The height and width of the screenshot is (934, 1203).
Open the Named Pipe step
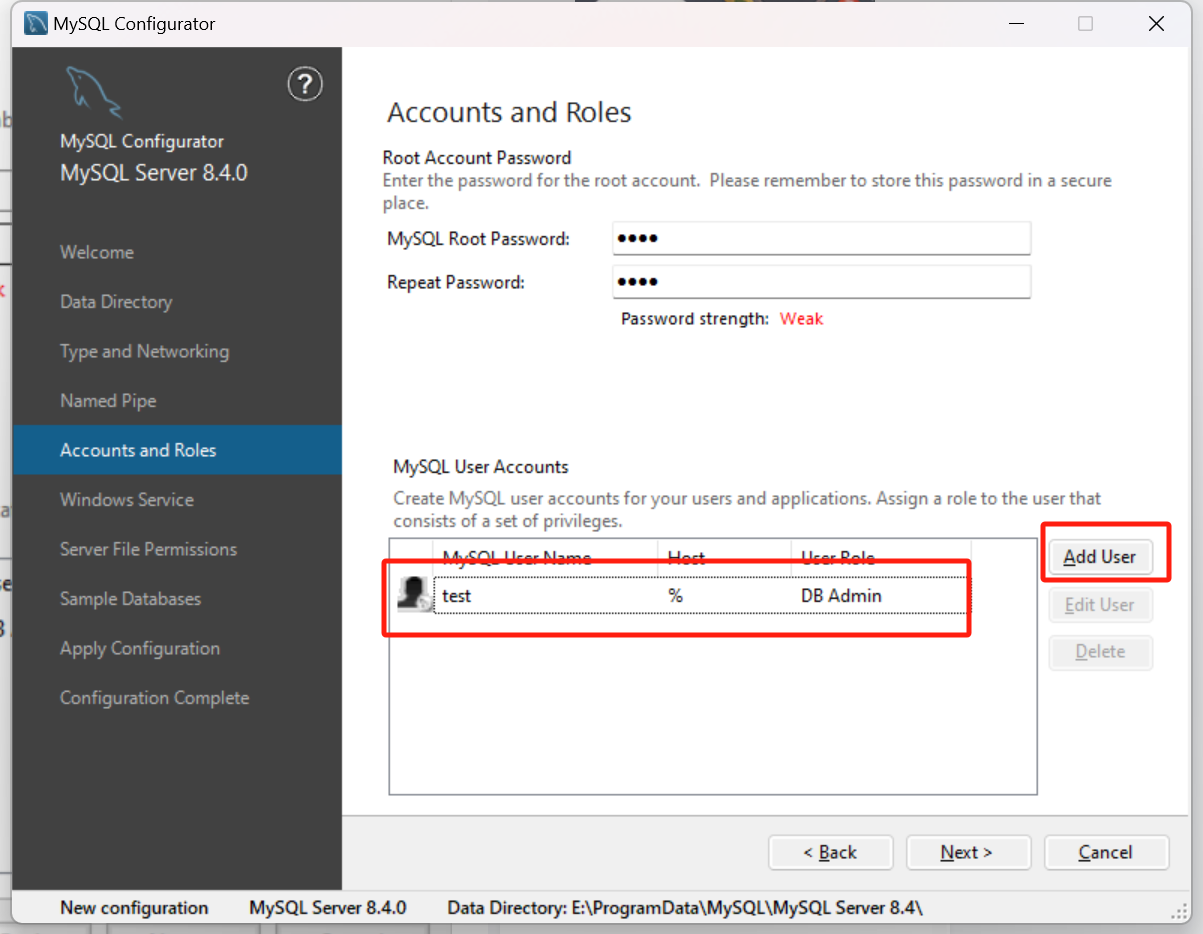click(x=108, y=401)
